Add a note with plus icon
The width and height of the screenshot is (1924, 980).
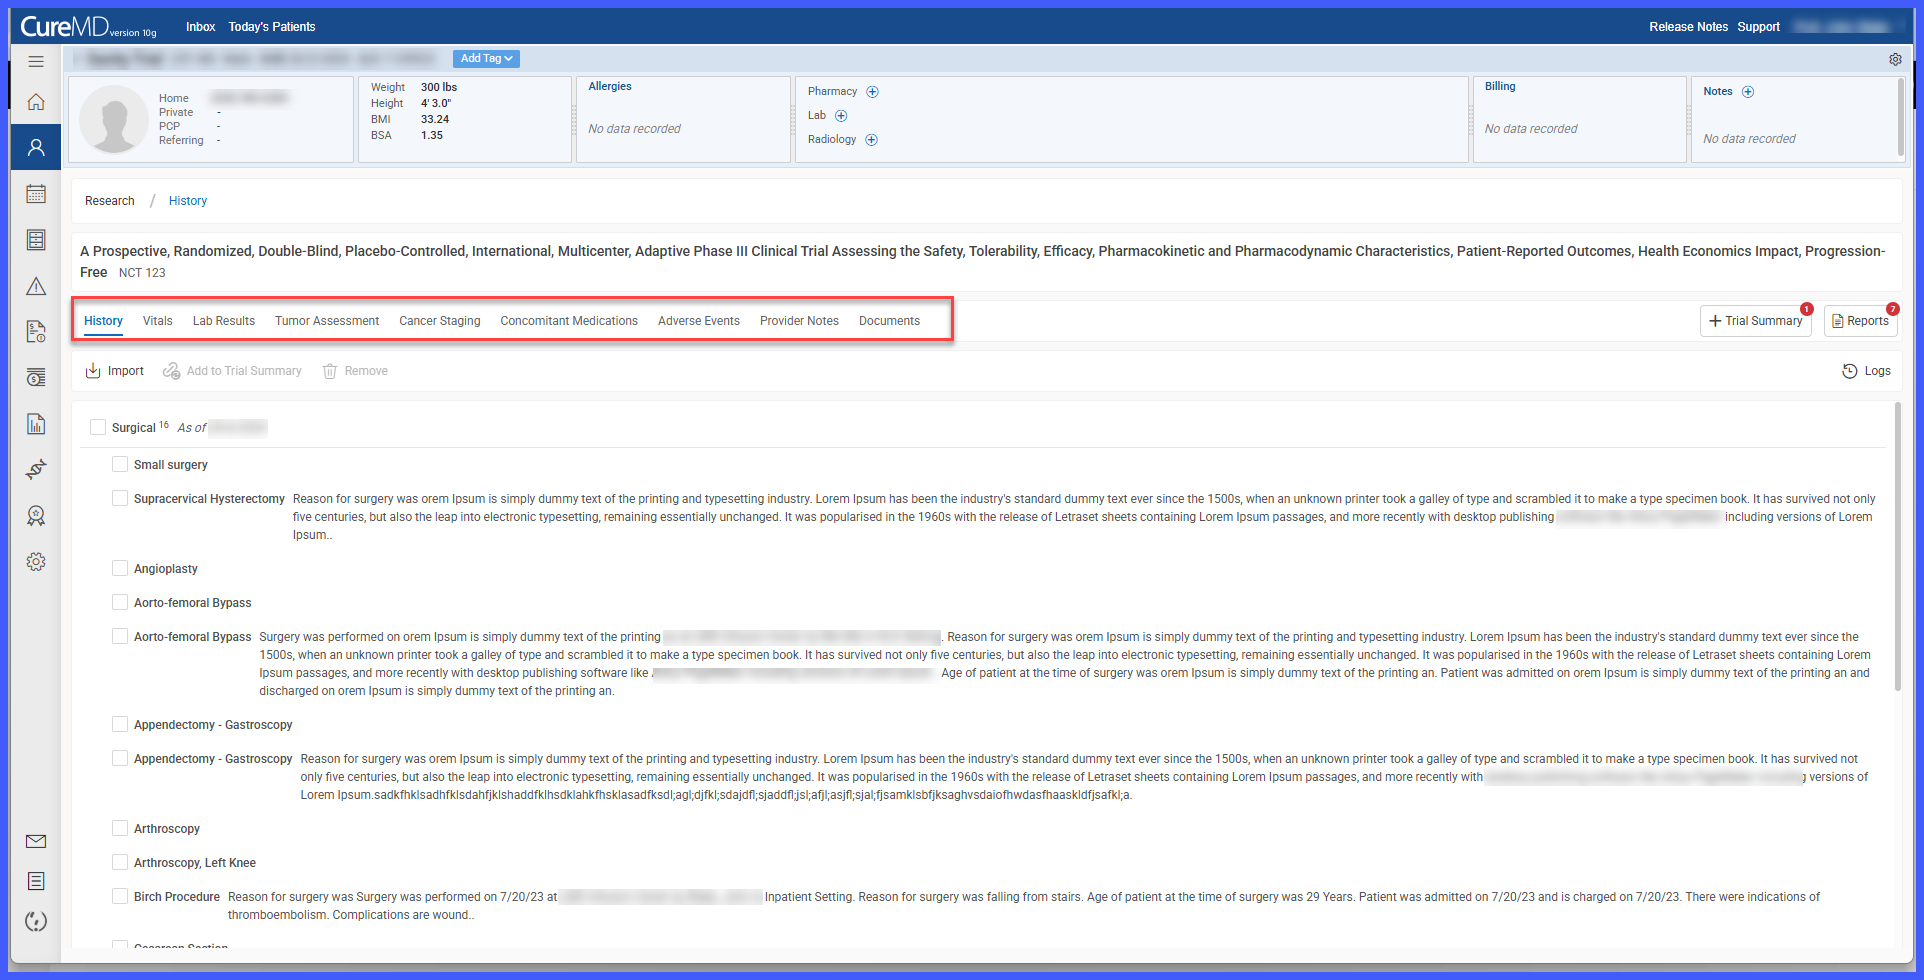tap(1748, 92)
